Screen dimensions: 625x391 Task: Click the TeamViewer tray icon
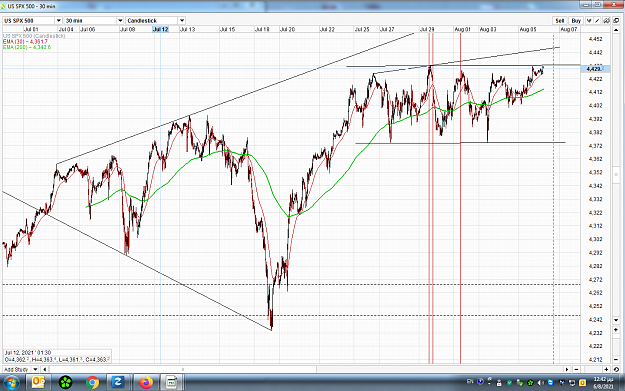coord(551,383)
